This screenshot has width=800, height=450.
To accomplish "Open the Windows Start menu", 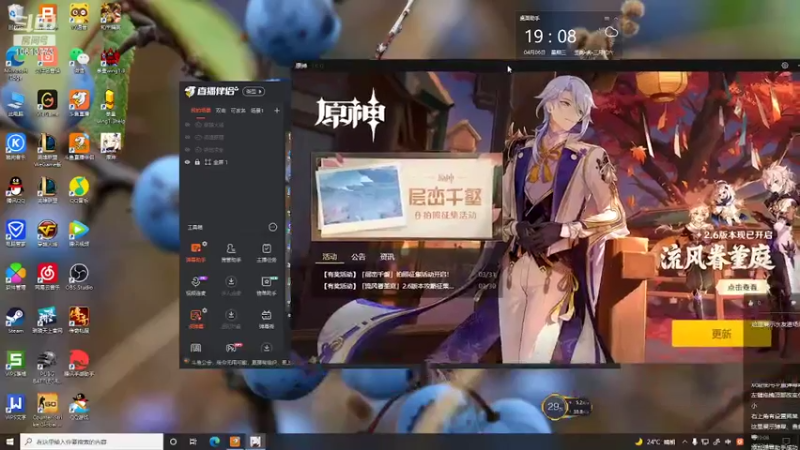I will [10, 441].
